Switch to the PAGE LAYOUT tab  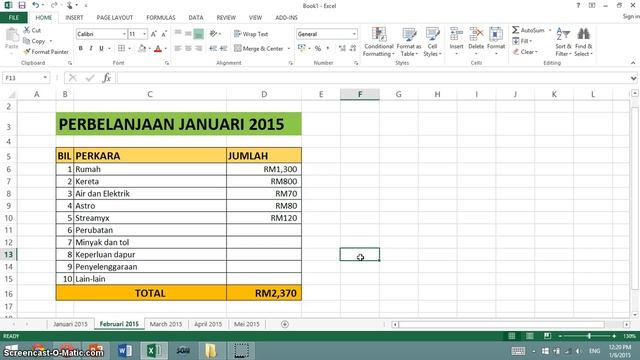point(115,18)
